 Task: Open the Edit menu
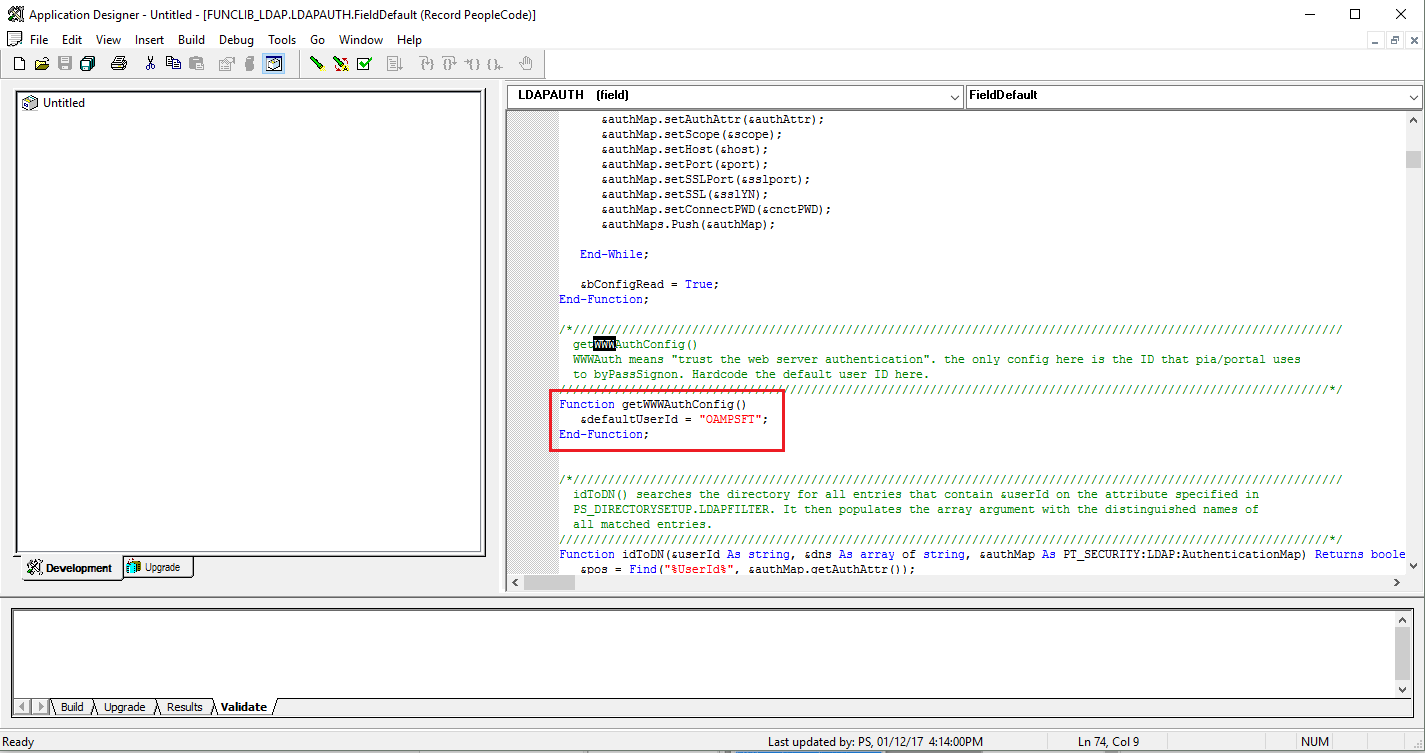coord(72,40)
